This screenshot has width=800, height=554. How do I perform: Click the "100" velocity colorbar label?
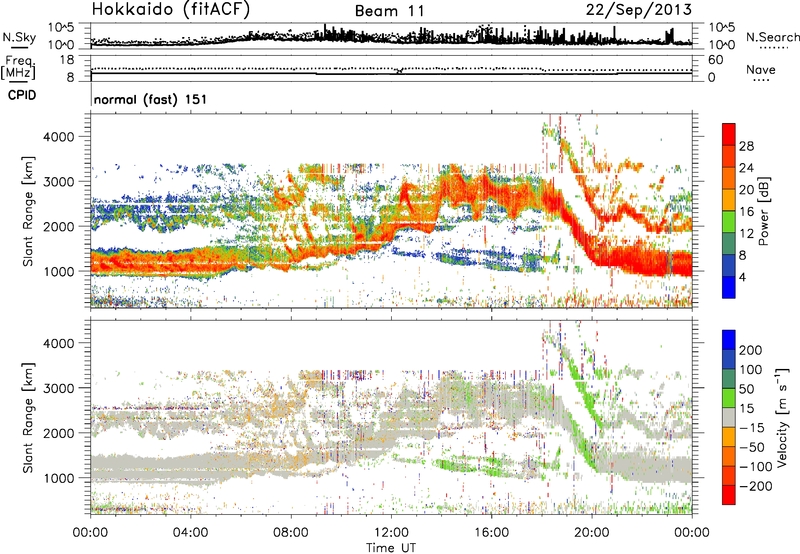click(x=751, y=369)
